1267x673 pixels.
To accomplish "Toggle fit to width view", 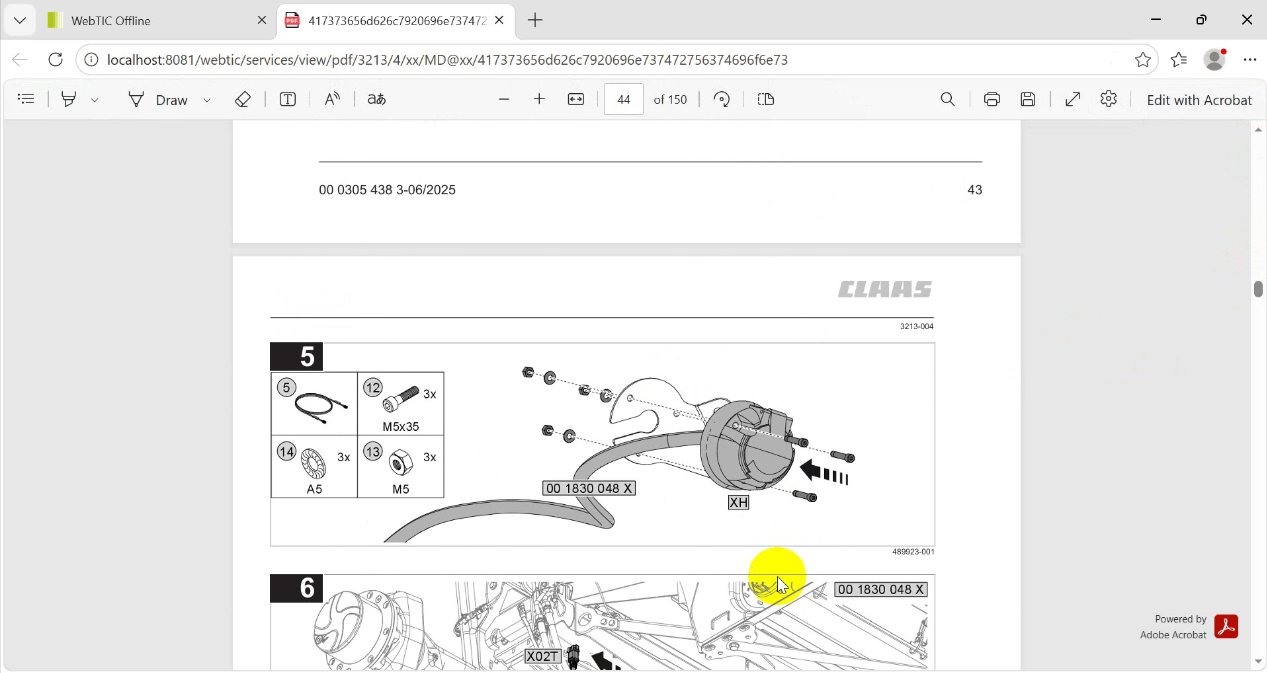I will (576, 99).
